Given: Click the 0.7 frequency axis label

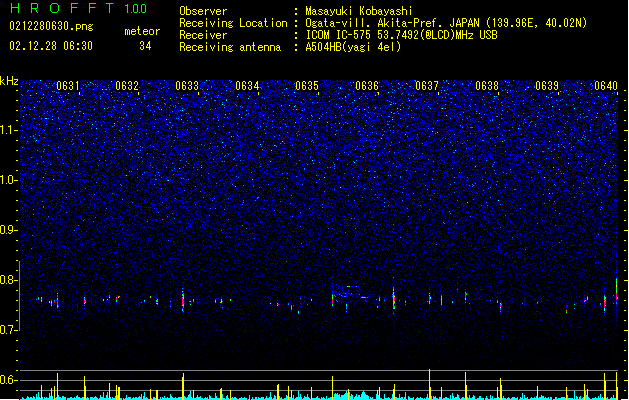Looking at the screenshot, I should (x=9, y=330).
